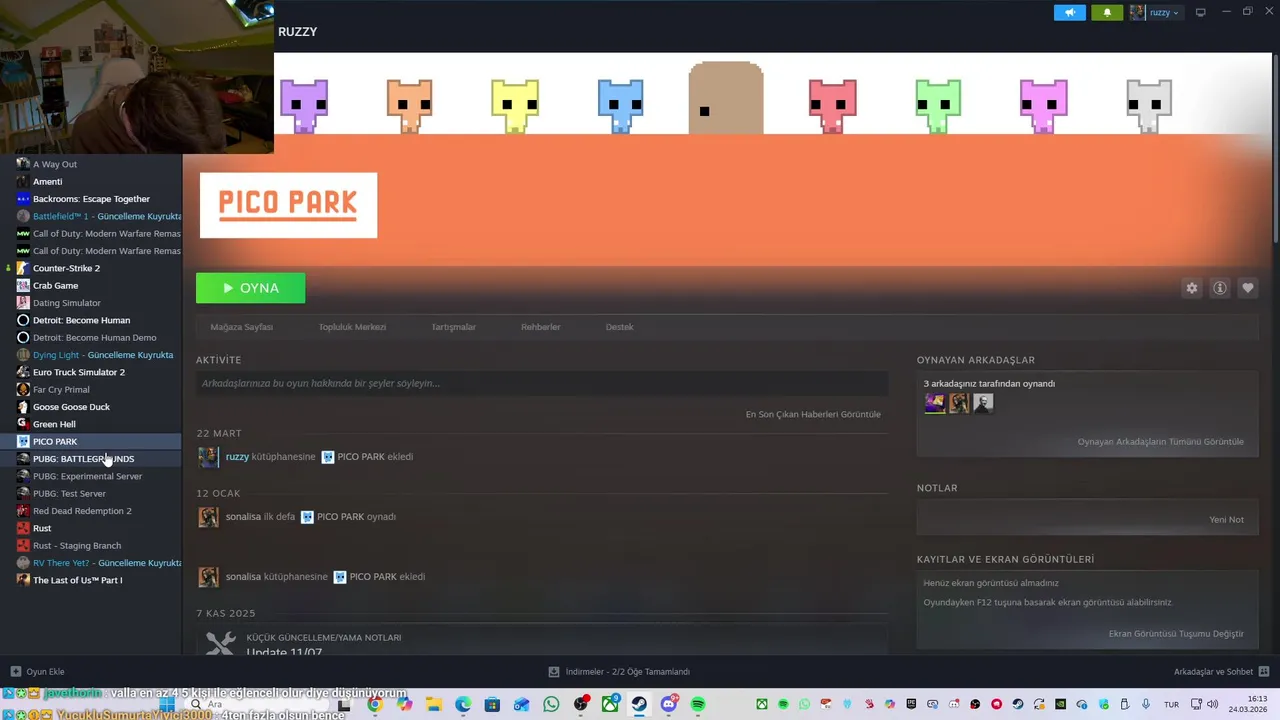Viewport: 1280px width, 720px height.
Task: Add PICO PARK to favorites heart
Action: [x=1248, y=288]
